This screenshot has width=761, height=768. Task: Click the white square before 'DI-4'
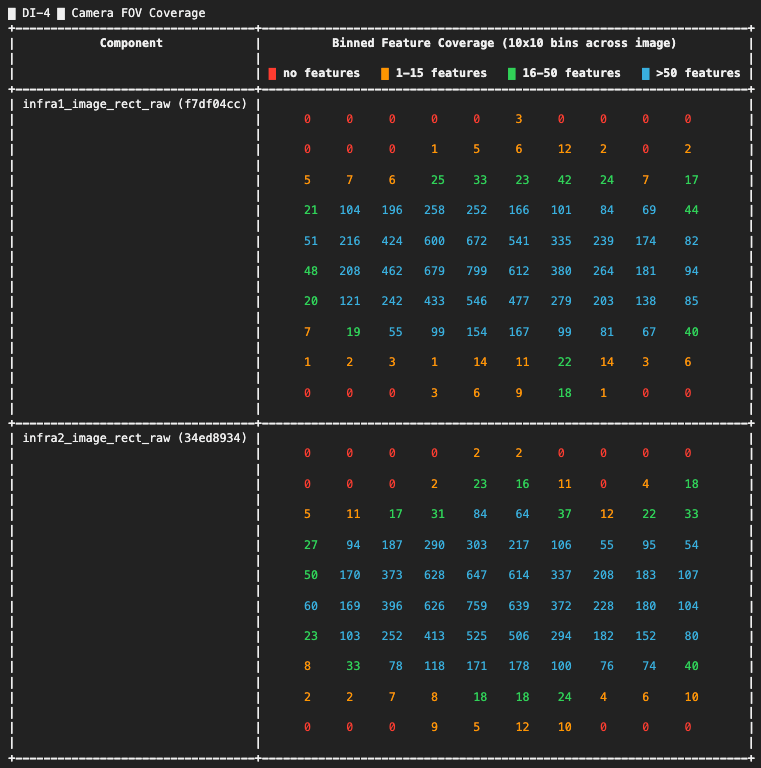tap(12, 13)
